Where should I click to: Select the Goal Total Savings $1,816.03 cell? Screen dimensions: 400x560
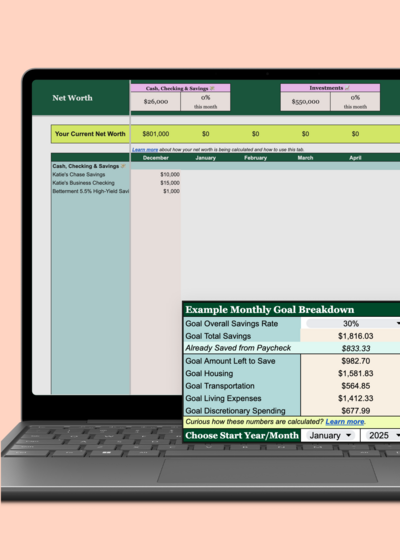point(350,336)
